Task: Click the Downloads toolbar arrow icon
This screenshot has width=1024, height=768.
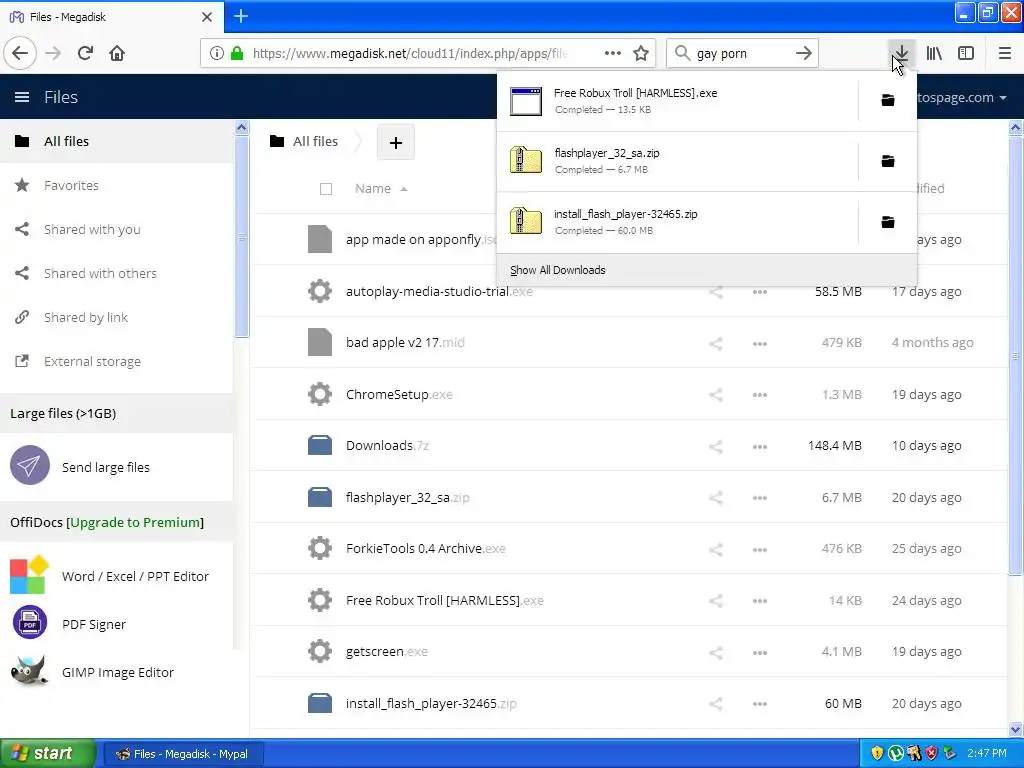Action: [901, 54]
